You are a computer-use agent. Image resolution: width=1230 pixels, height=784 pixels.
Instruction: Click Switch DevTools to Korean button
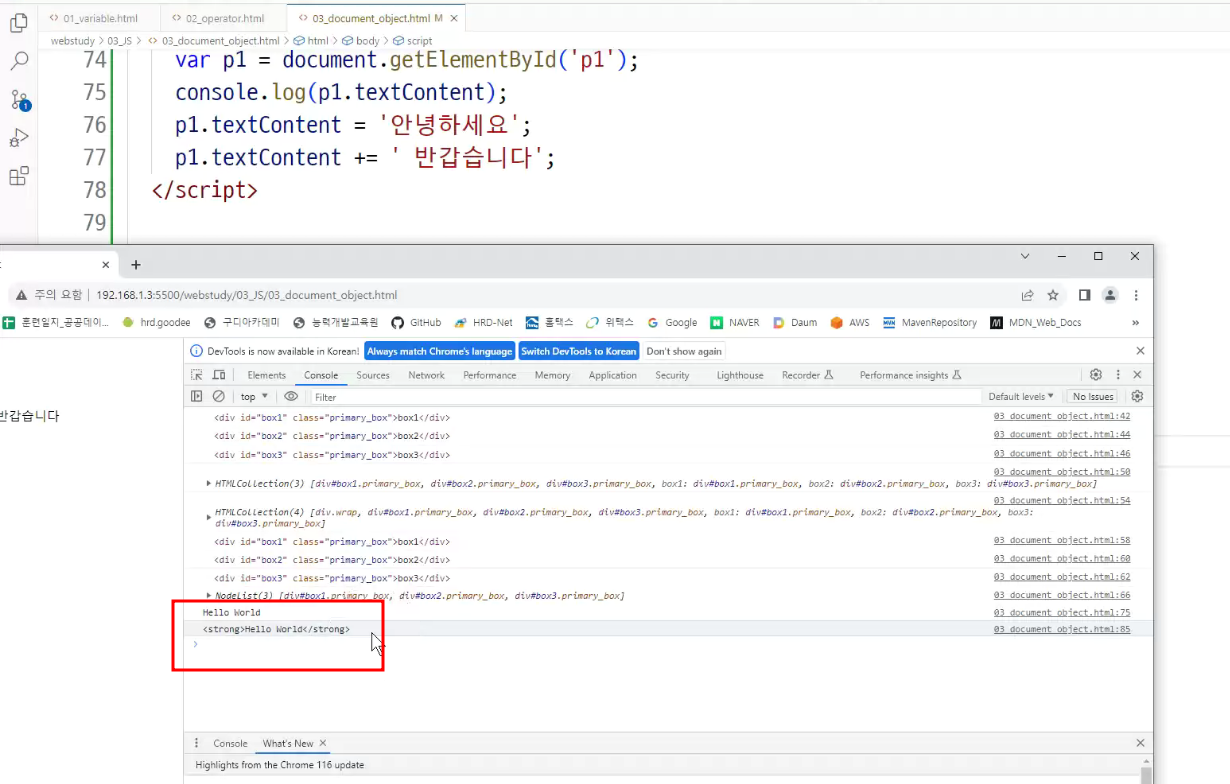click(x=579, y=351)
